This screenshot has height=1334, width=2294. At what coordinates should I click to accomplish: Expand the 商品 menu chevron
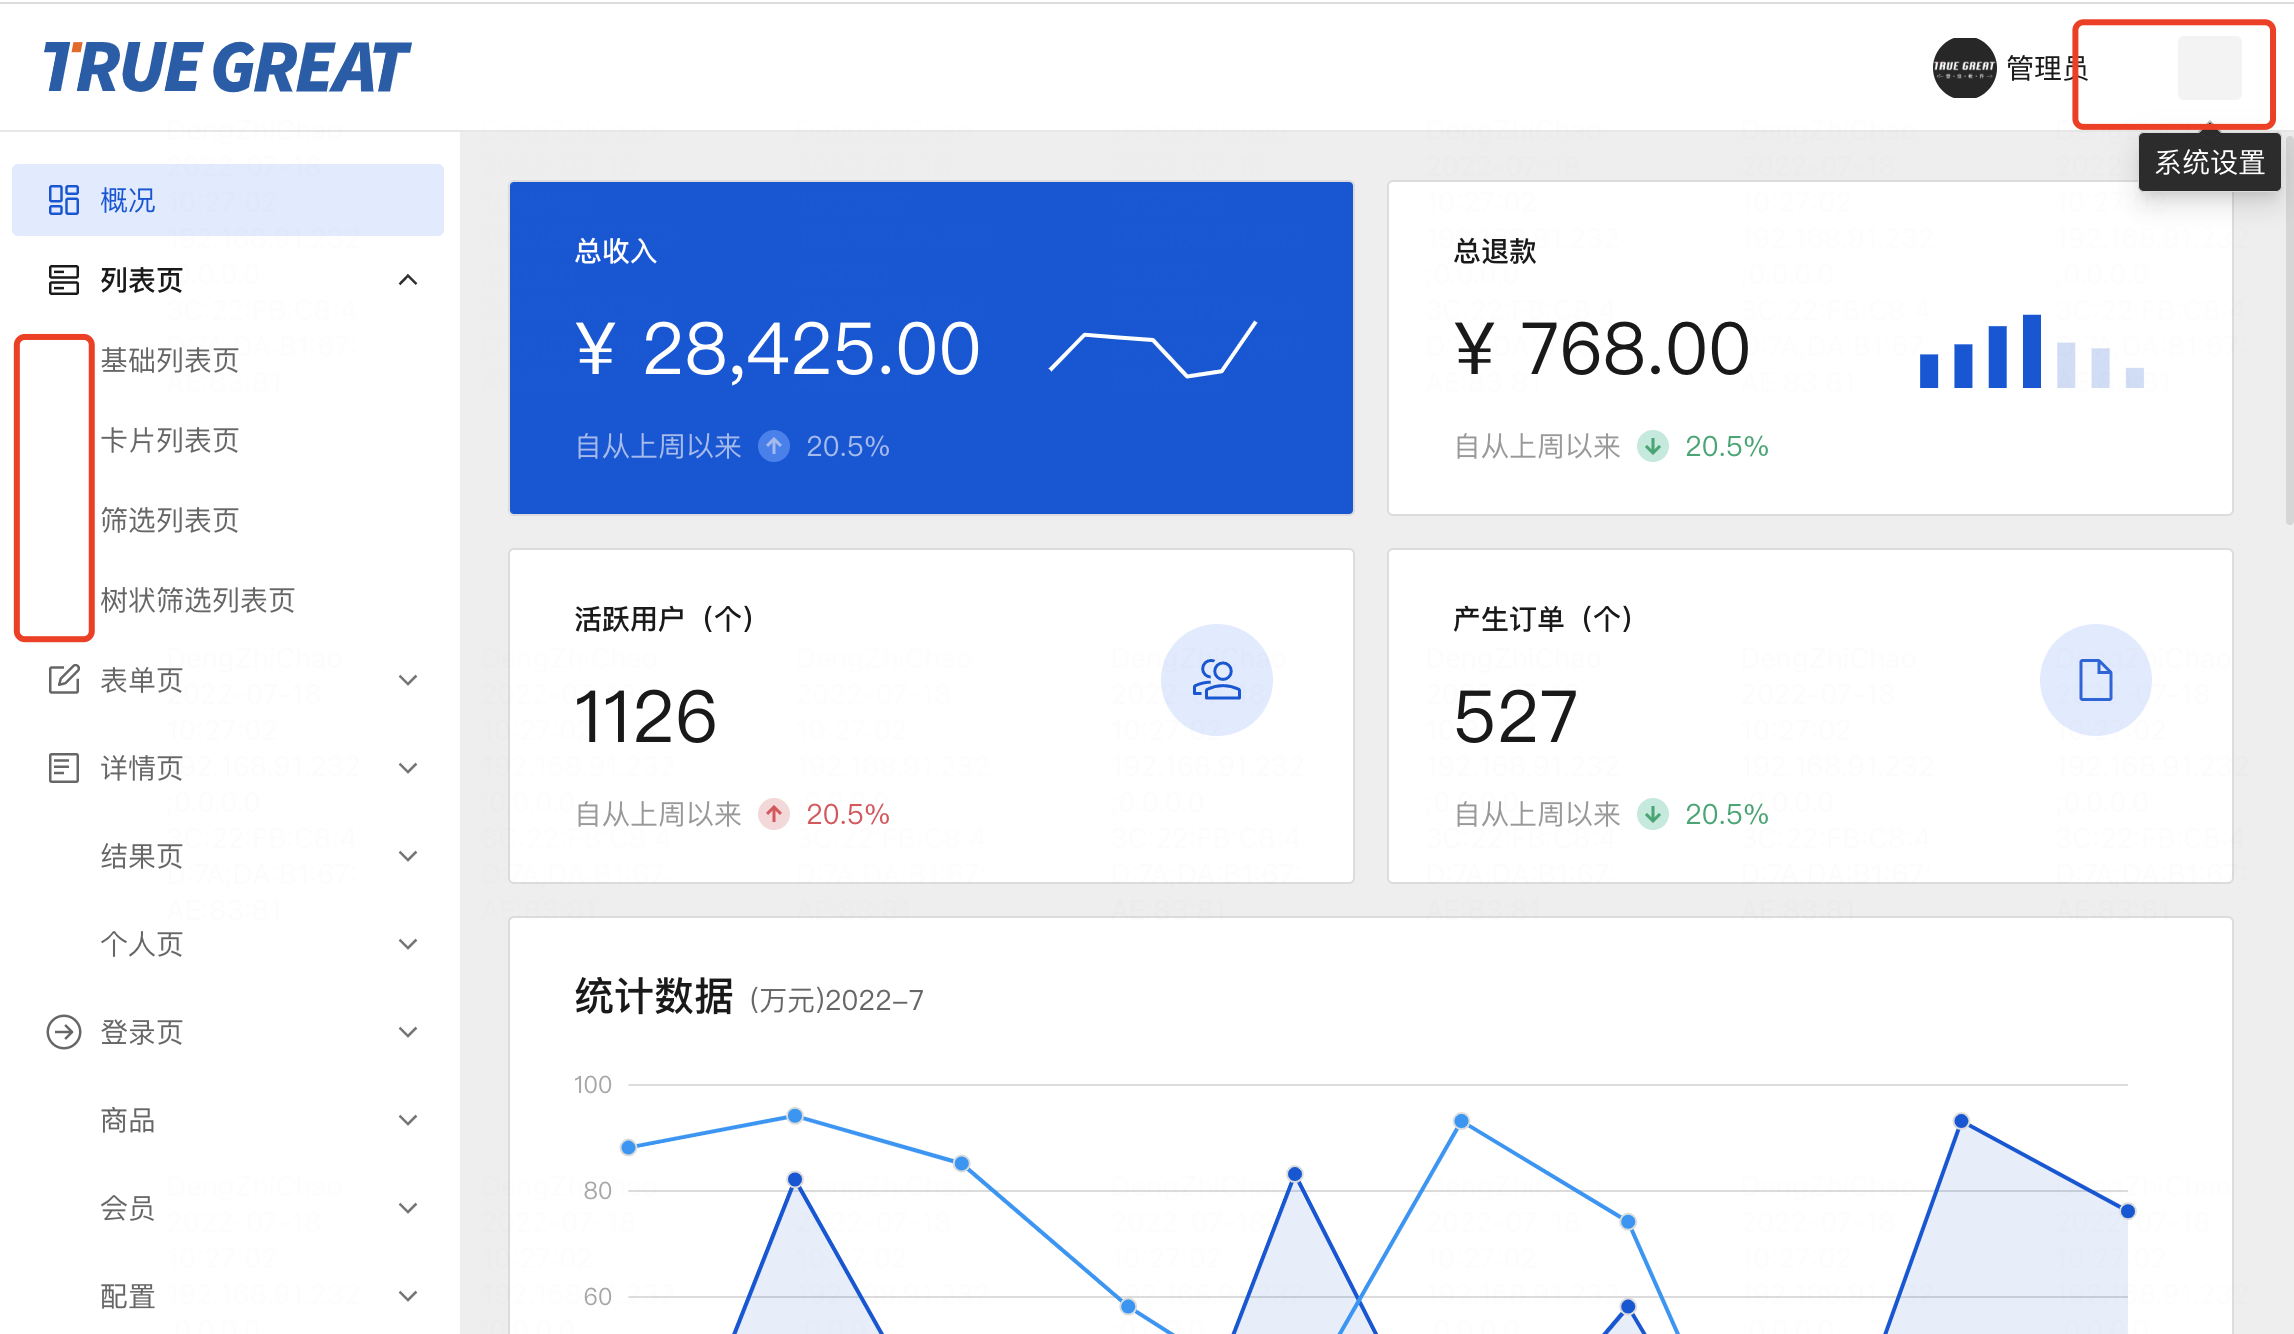click(408, 1120)
